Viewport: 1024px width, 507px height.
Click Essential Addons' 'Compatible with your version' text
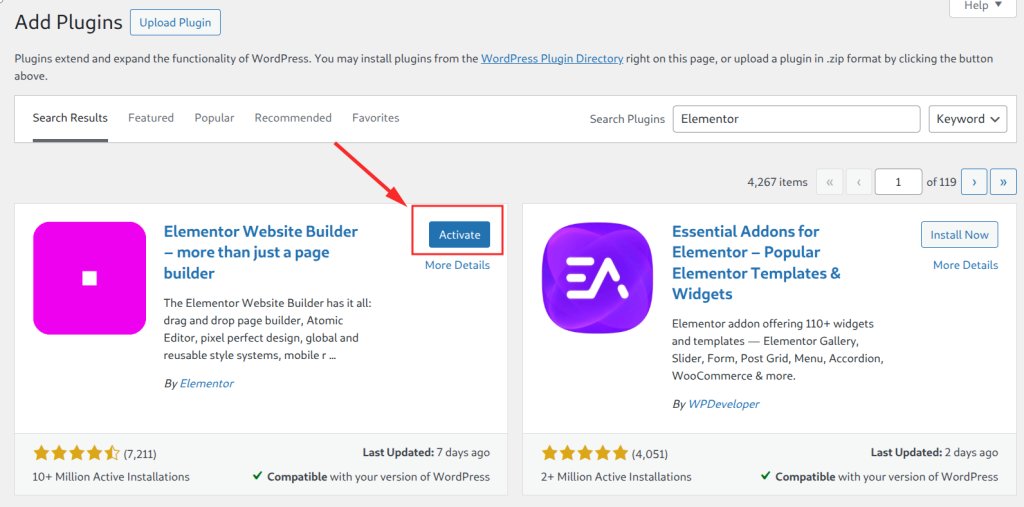(887, 477)
